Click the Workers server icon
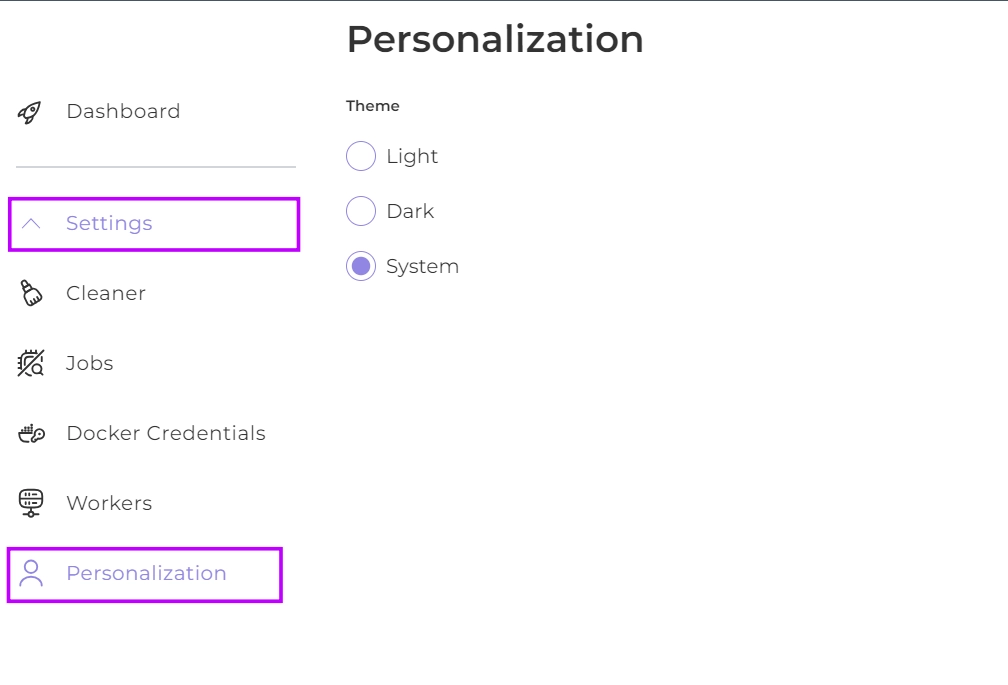1008x685 pixels. 31,503
